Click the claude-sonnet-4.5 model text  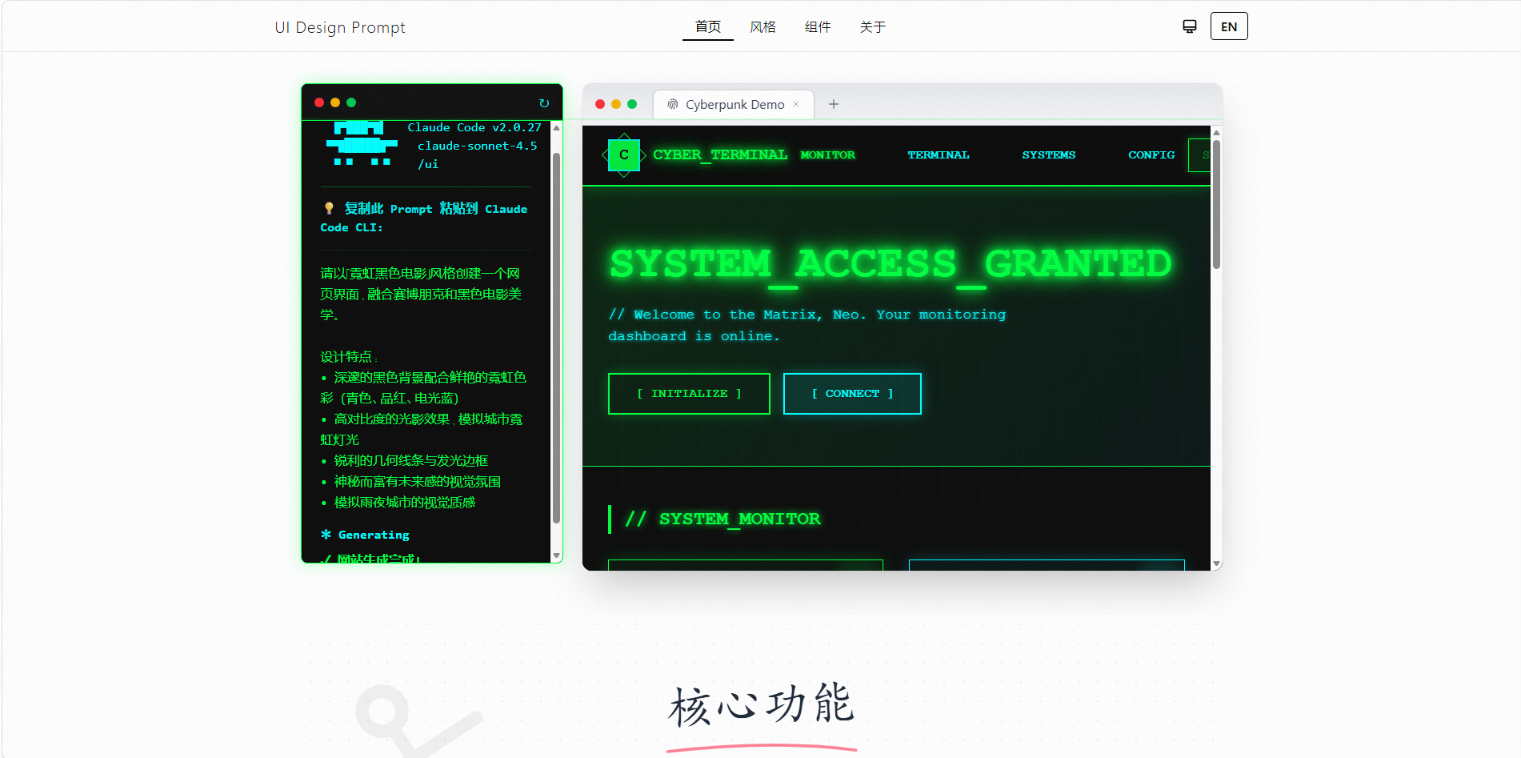pyautogui.click(x=477, y=145)
